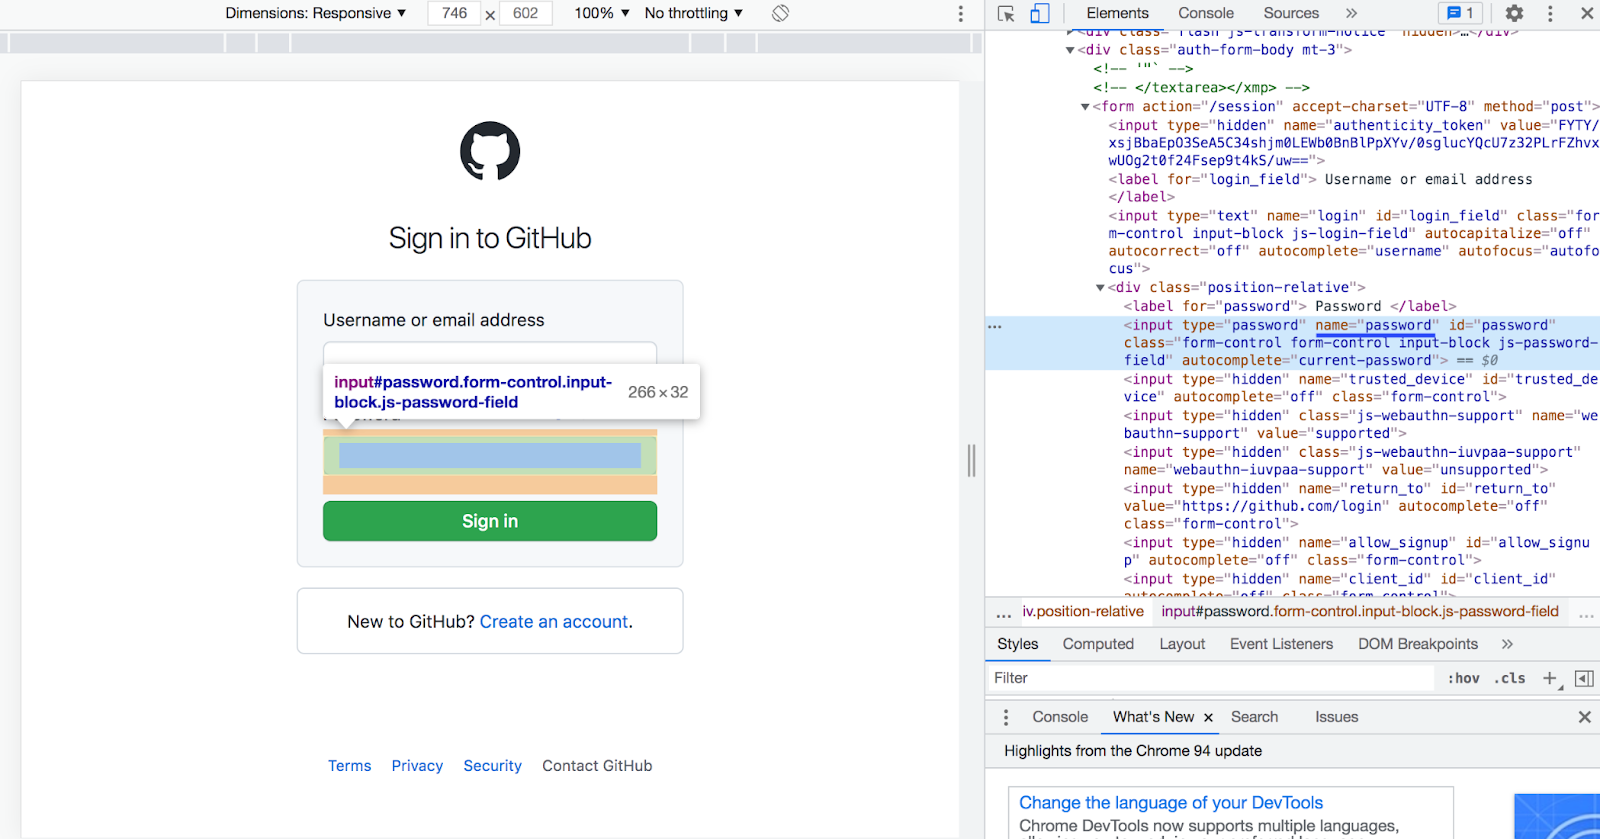Close the What's New tab

1208,717
